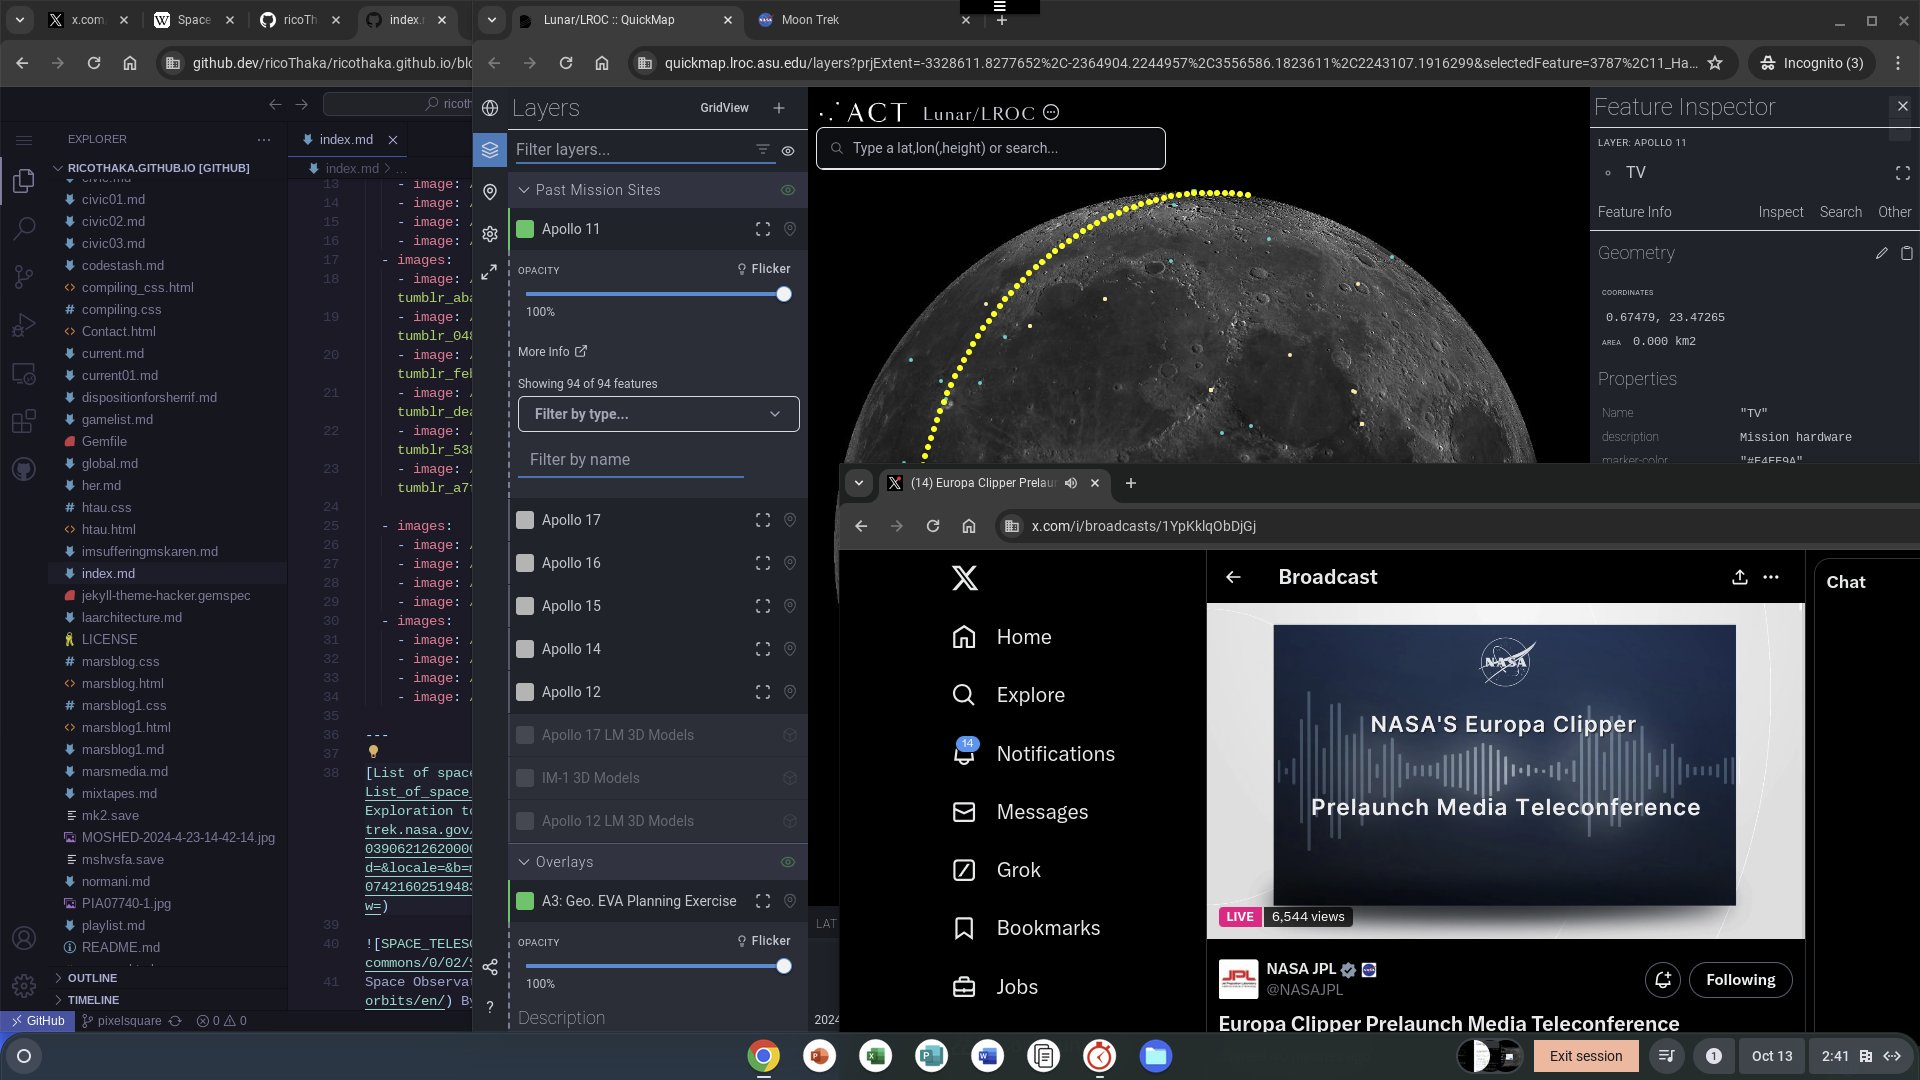Screen dimensions: 1920x1080
Task: Click the Filter by name field
Action: [630, 460]
